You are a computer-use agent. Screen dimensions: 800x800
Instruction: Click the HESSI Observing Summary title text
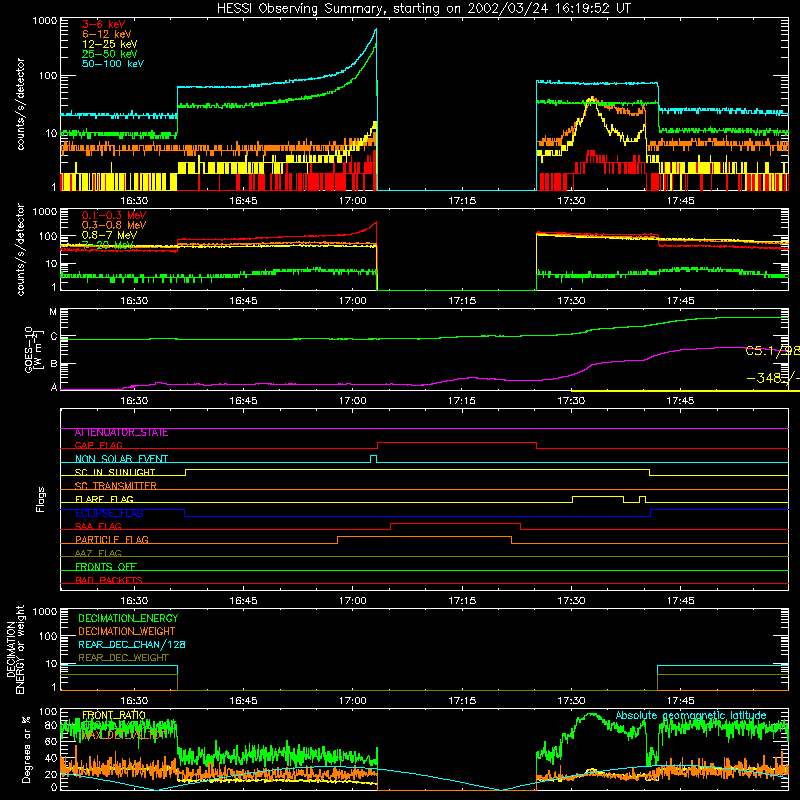coord(423,9)
